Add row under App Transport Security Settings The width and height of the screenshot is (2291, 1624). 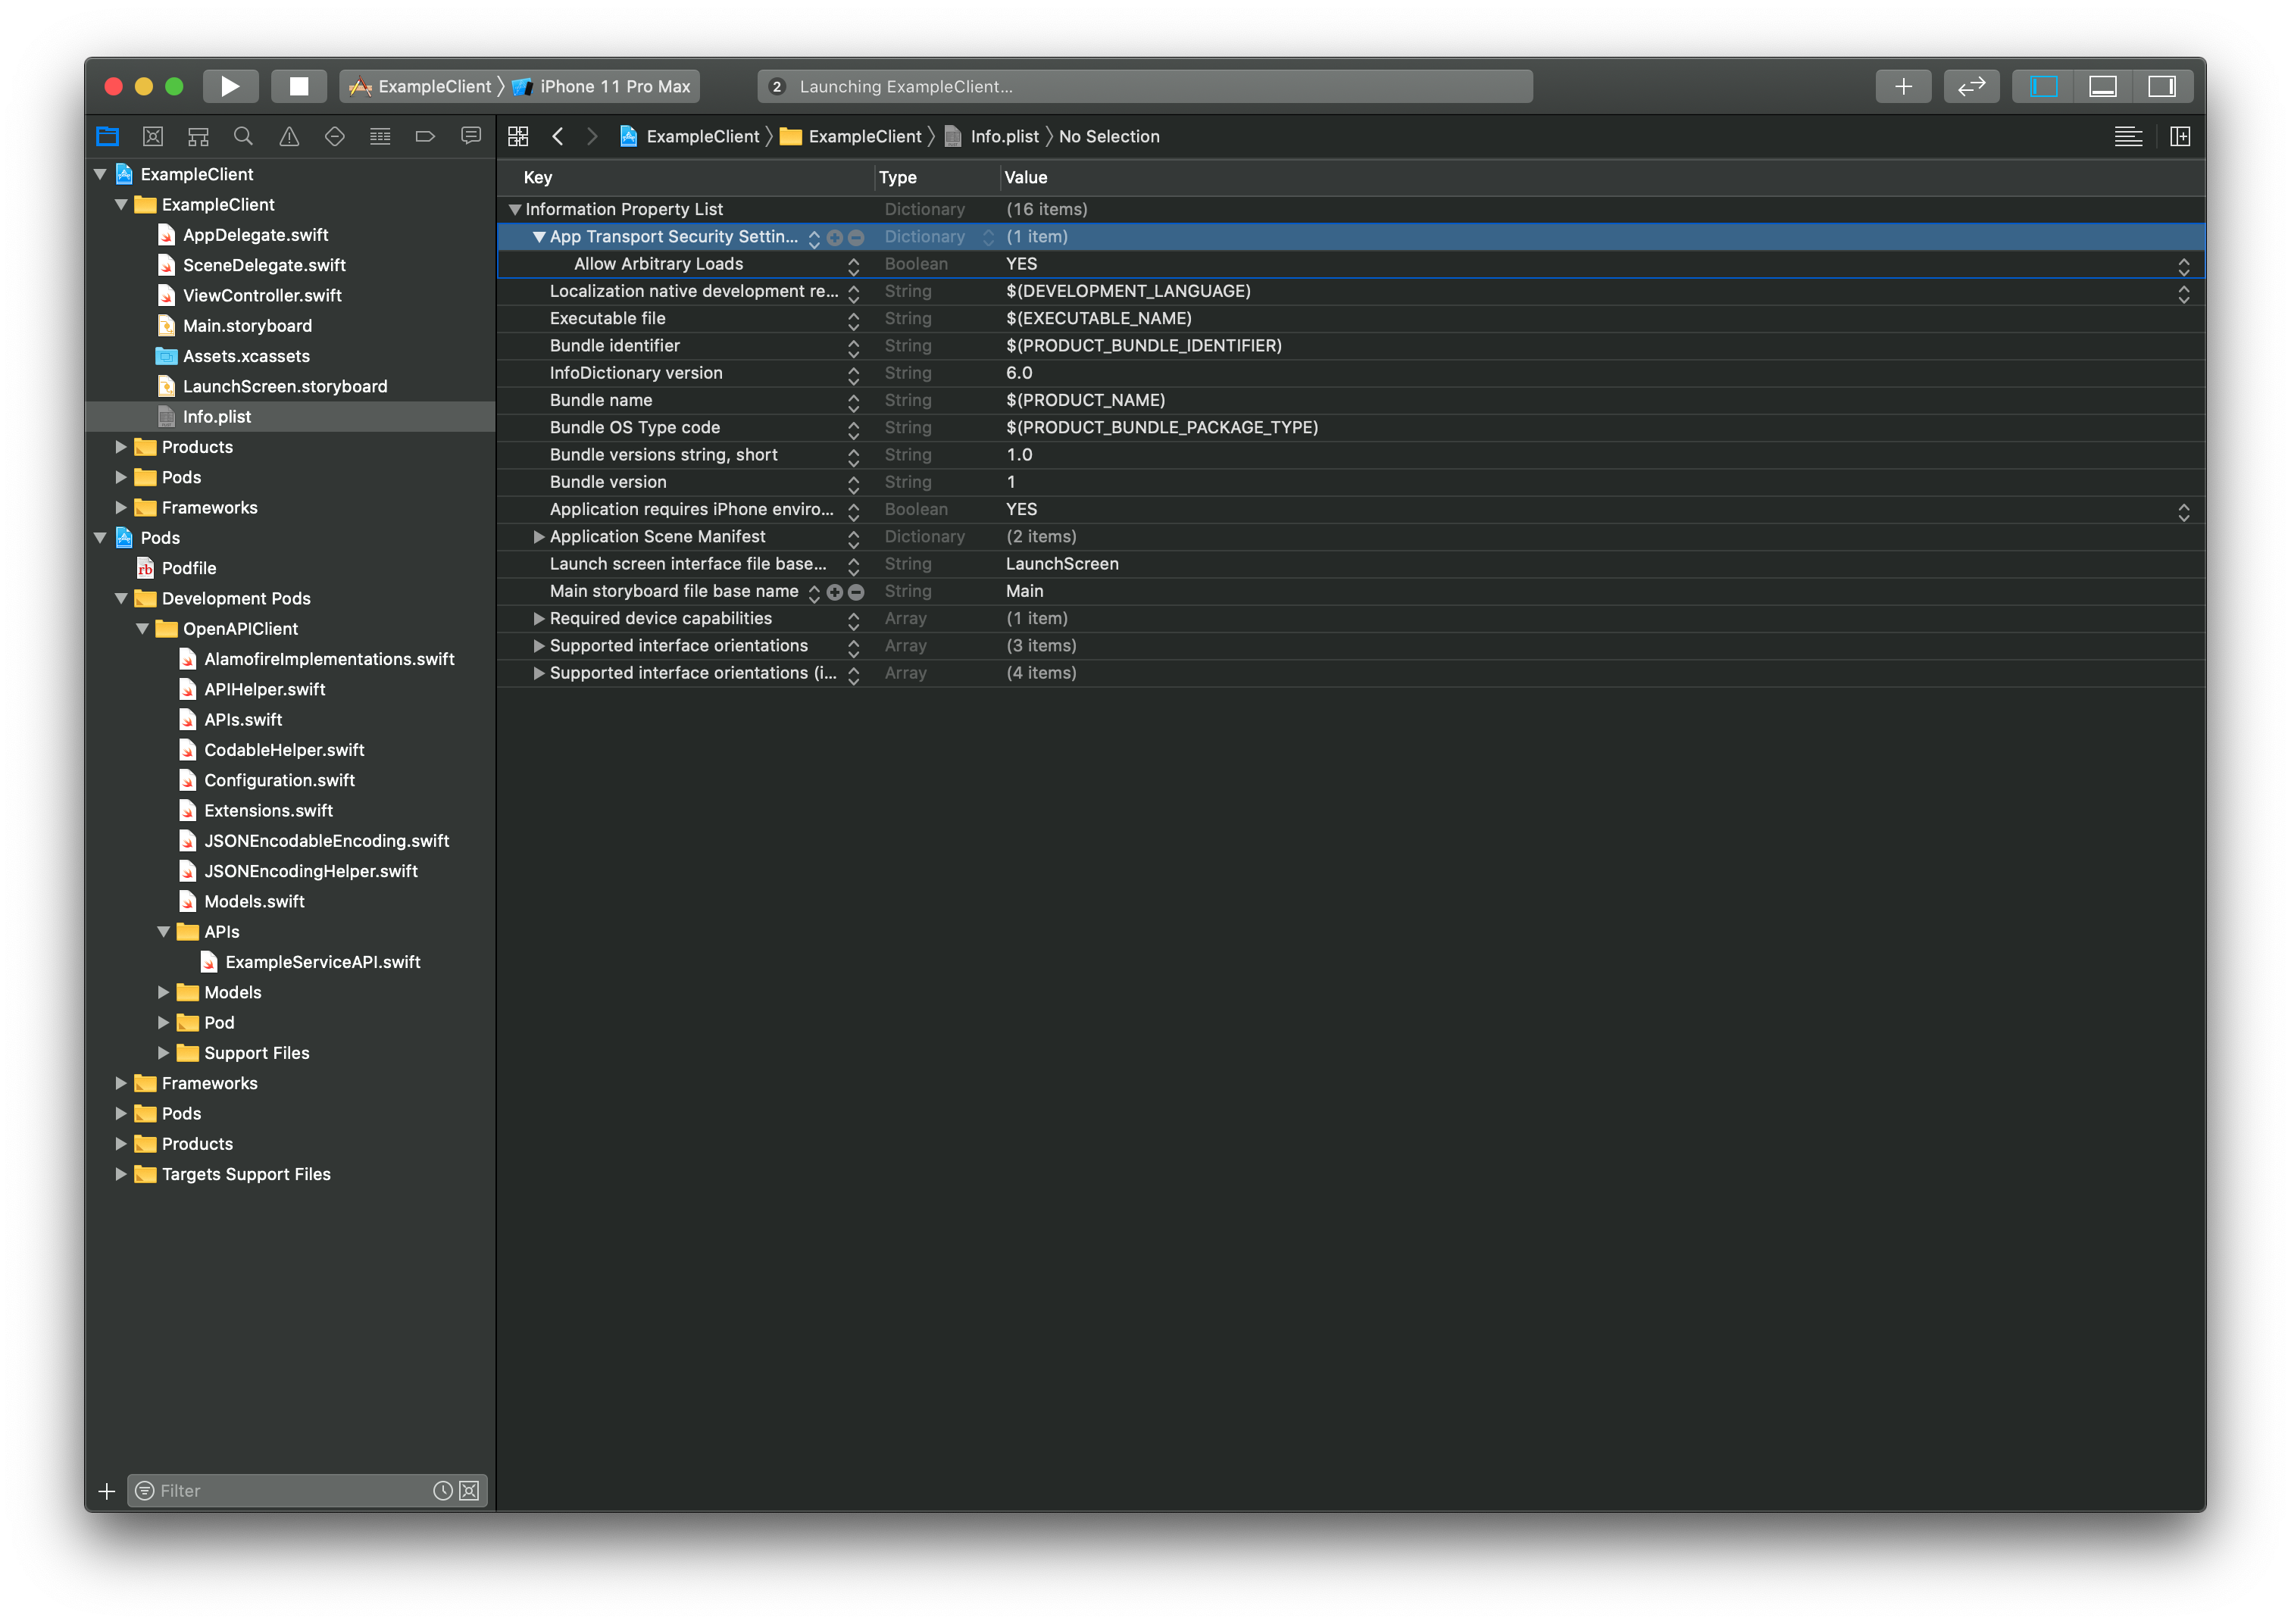click(835, 237)
